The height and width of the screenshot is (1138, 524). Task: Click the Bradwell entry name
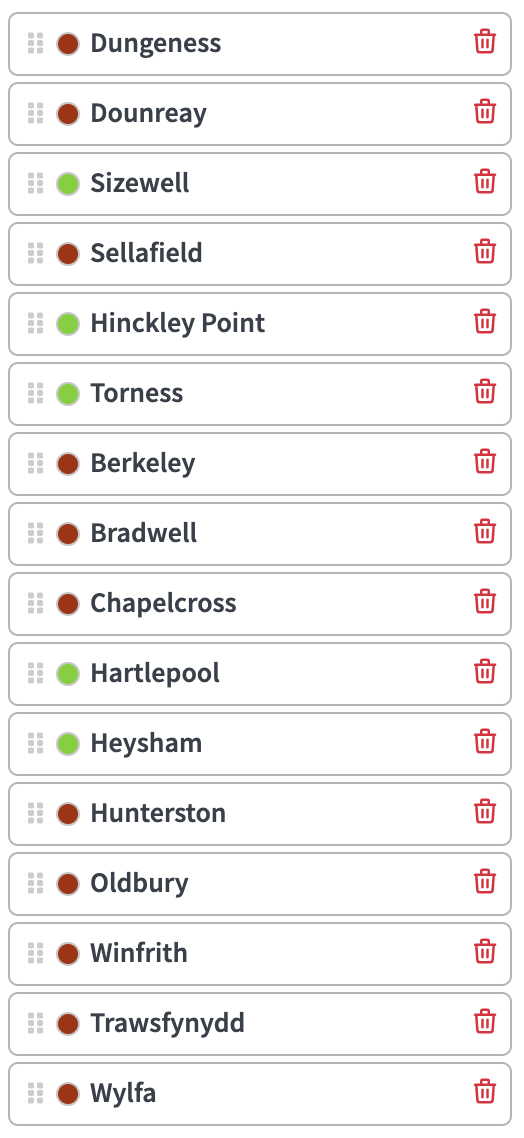(143, 533)
